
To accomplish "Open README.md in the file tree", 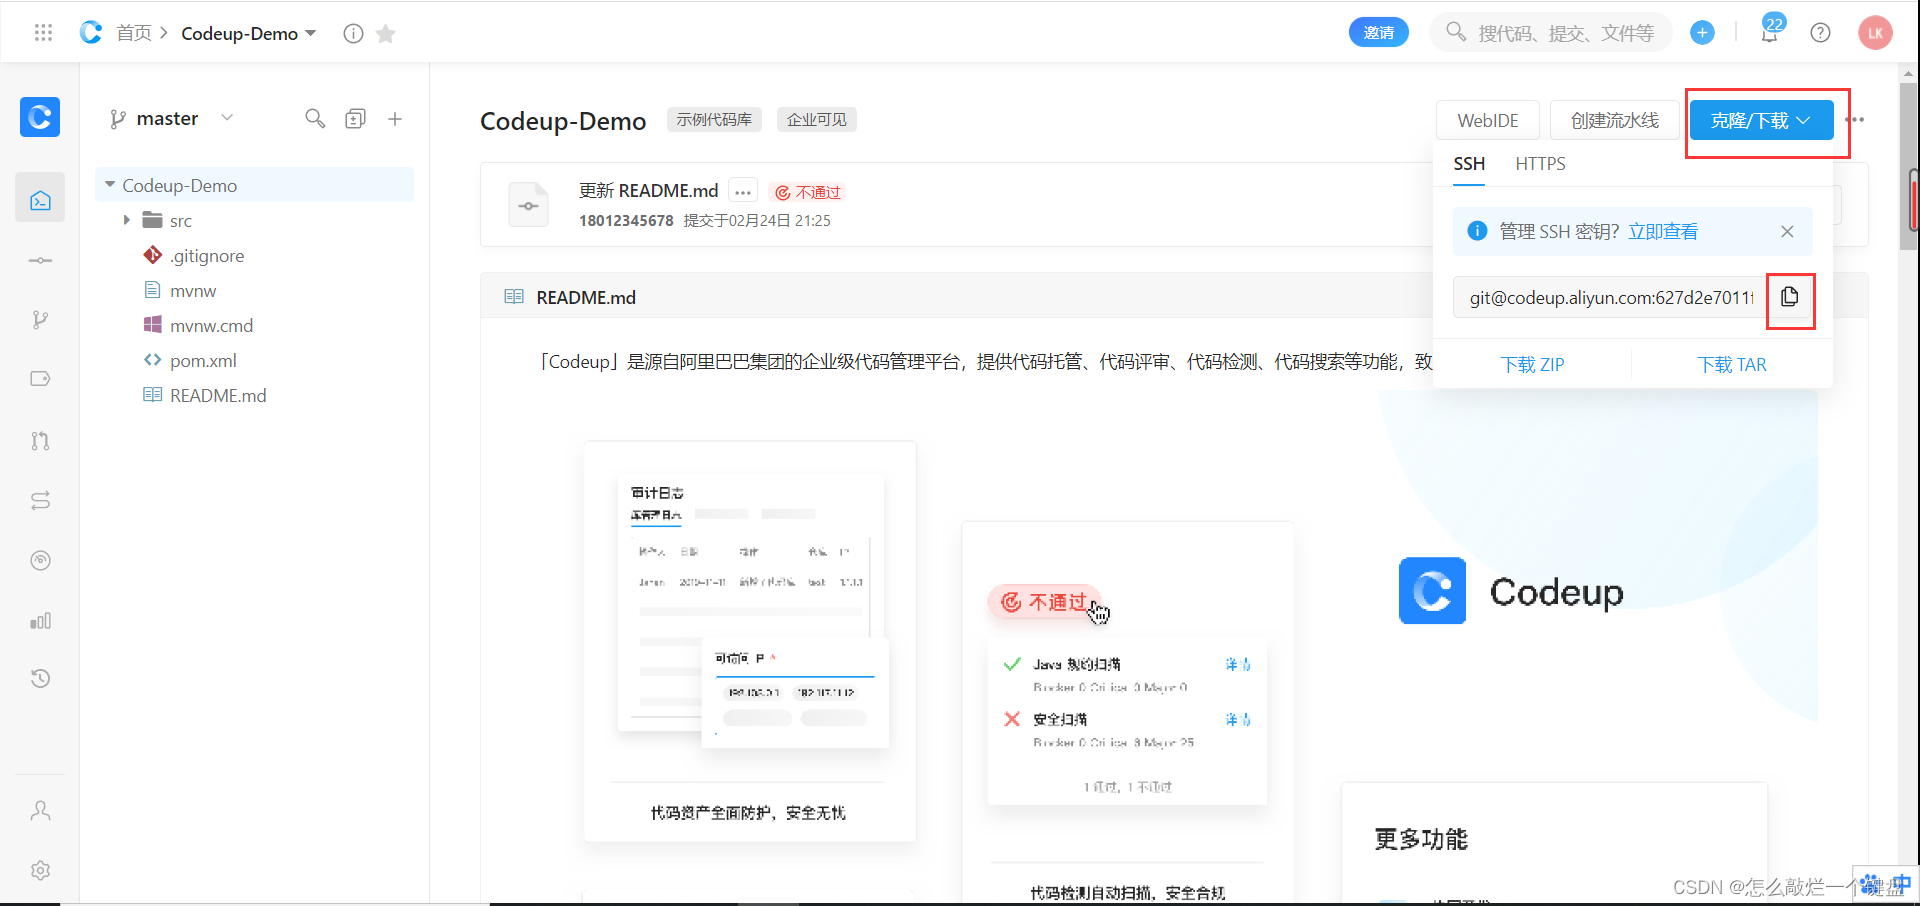I will pyautogui.click(x=218, y=396).
